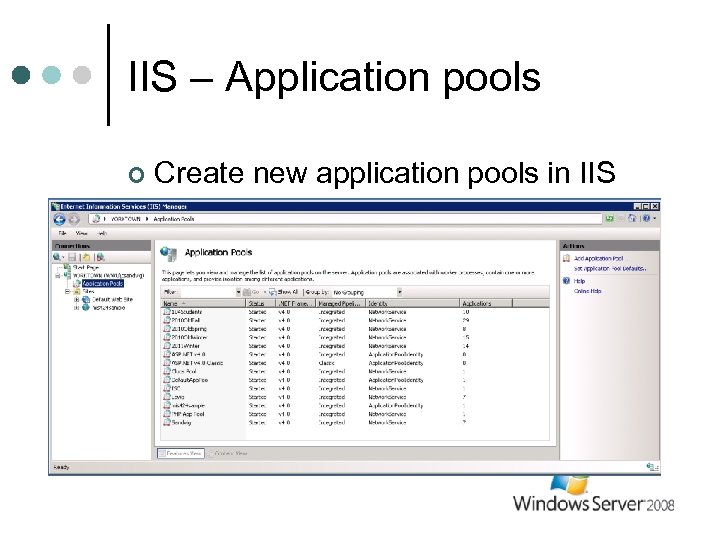Open the blue Help icon in address toolbar
The height and width of the screenshot is (540, 720).
coord(646,219)
